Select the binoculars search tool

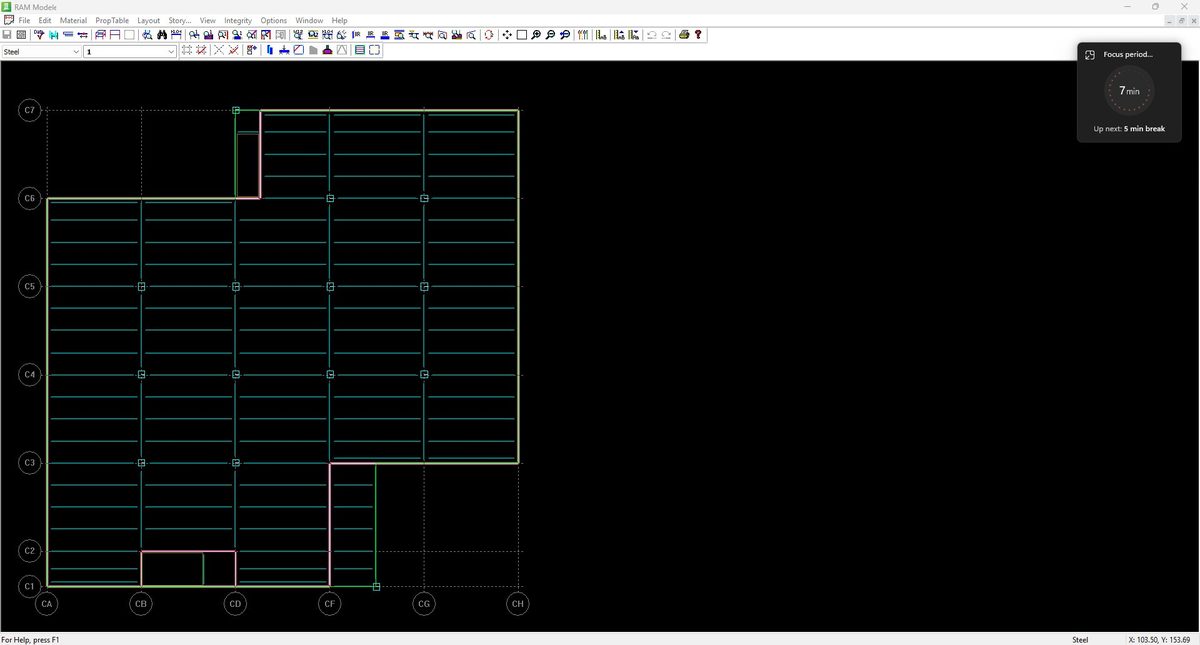(163, 33)
